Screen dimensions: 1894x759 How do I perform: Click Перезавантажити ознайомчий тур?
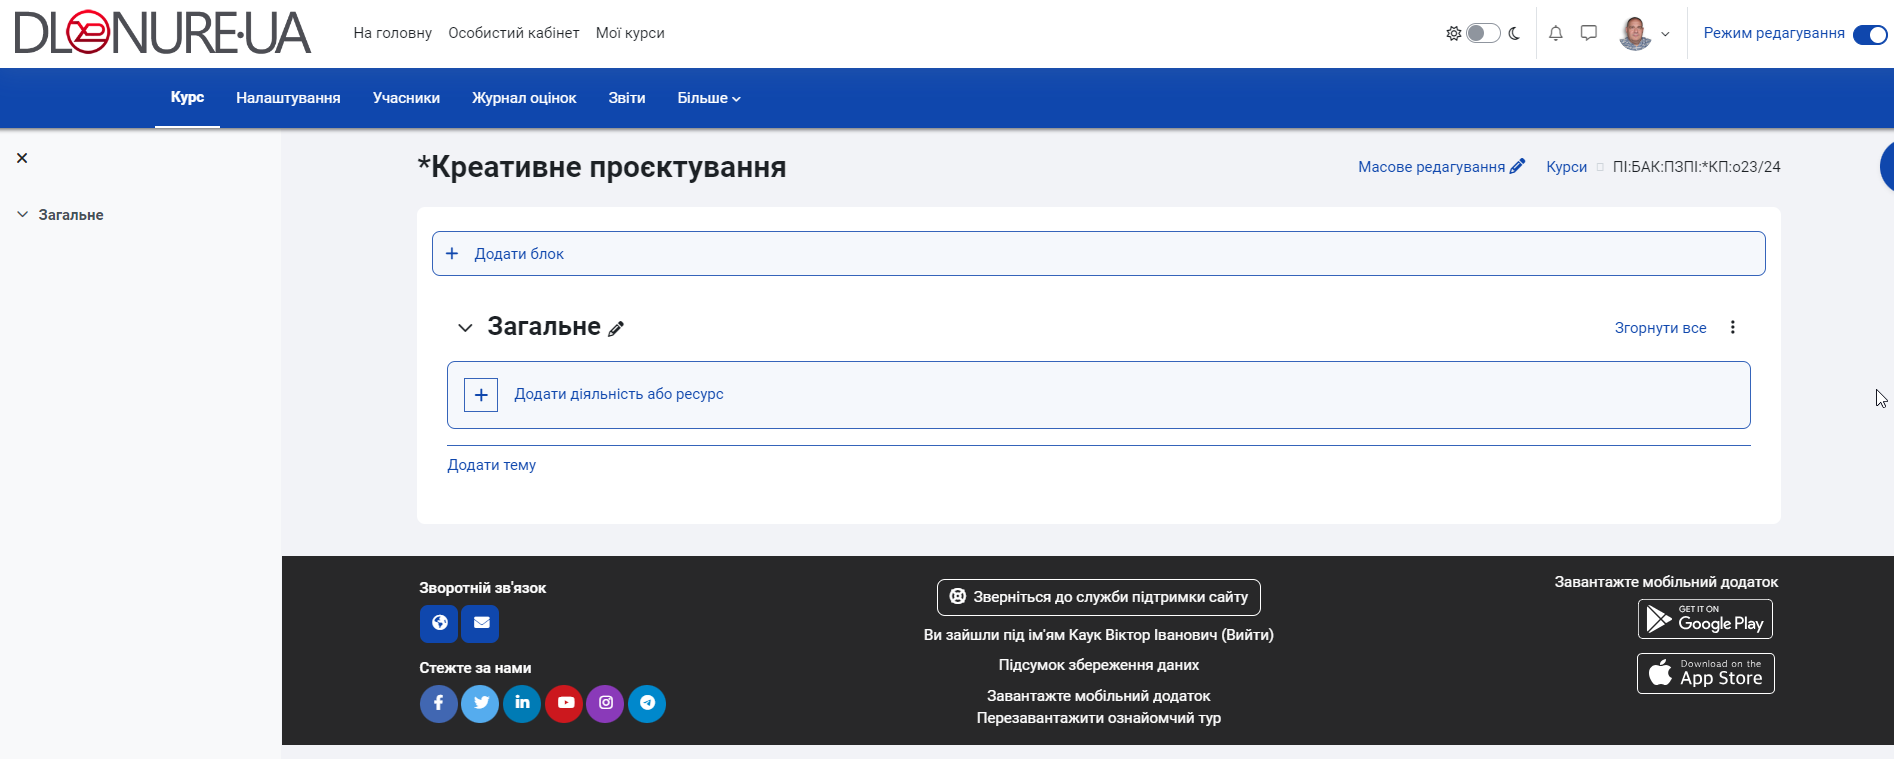tap(1098, 718)
